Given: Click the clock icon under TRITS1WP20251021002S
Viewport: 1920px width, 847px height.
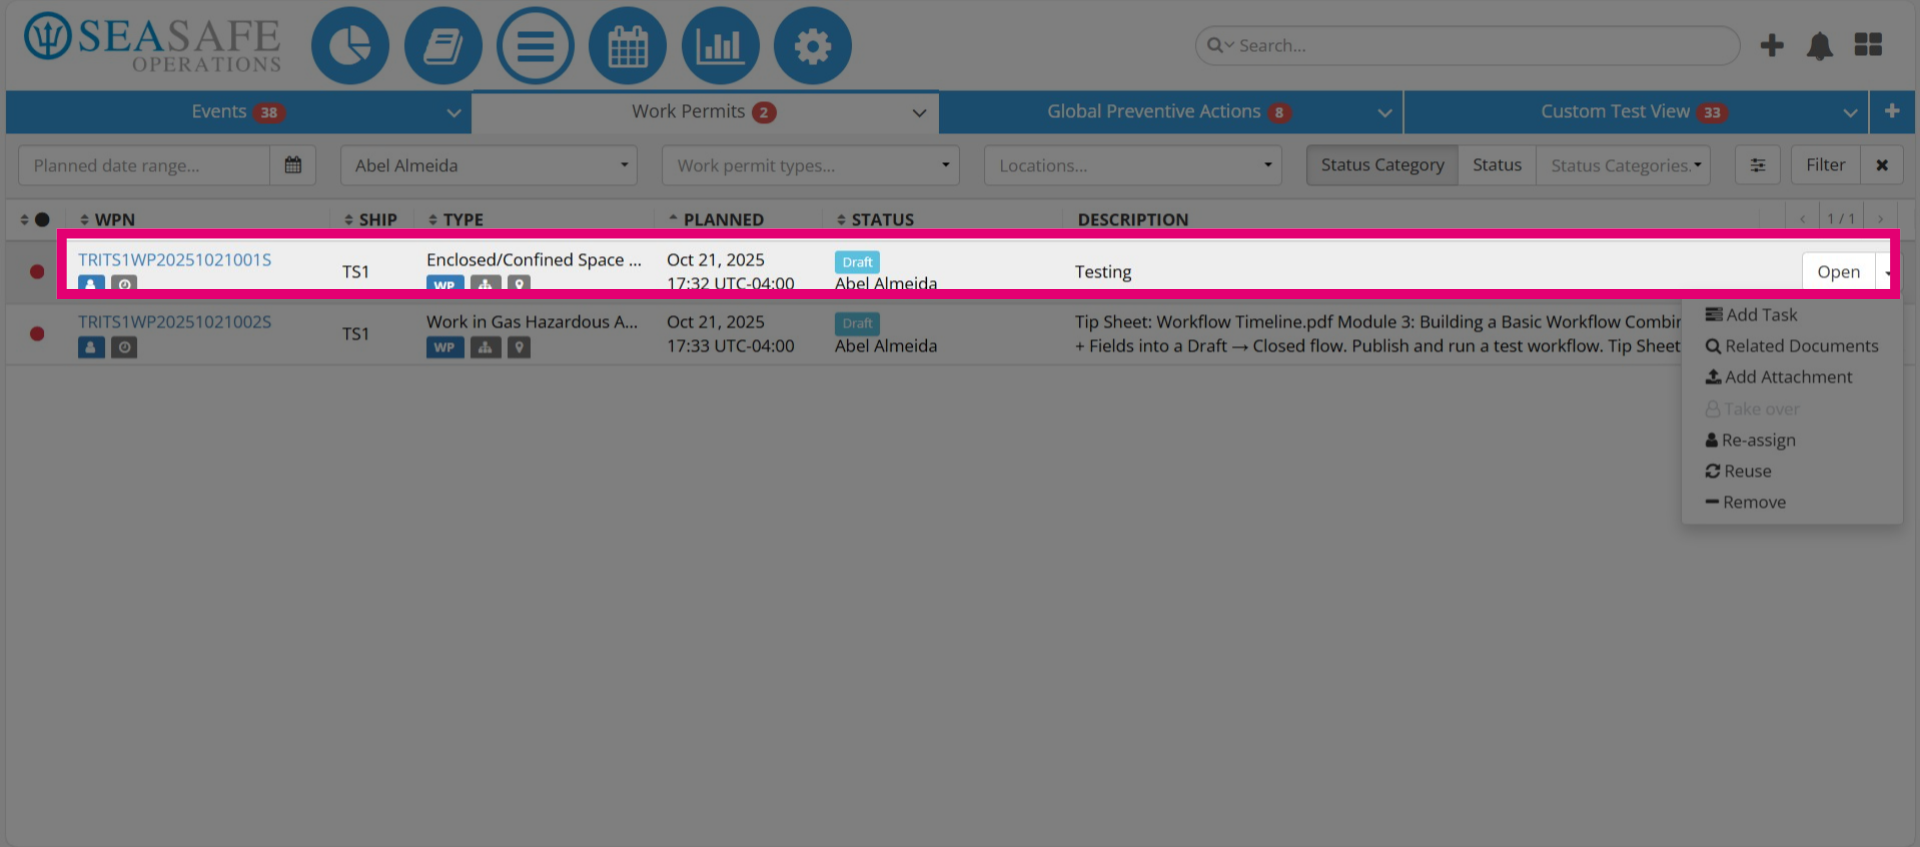Looking at the screenshot, I should (x=124, y=347).
